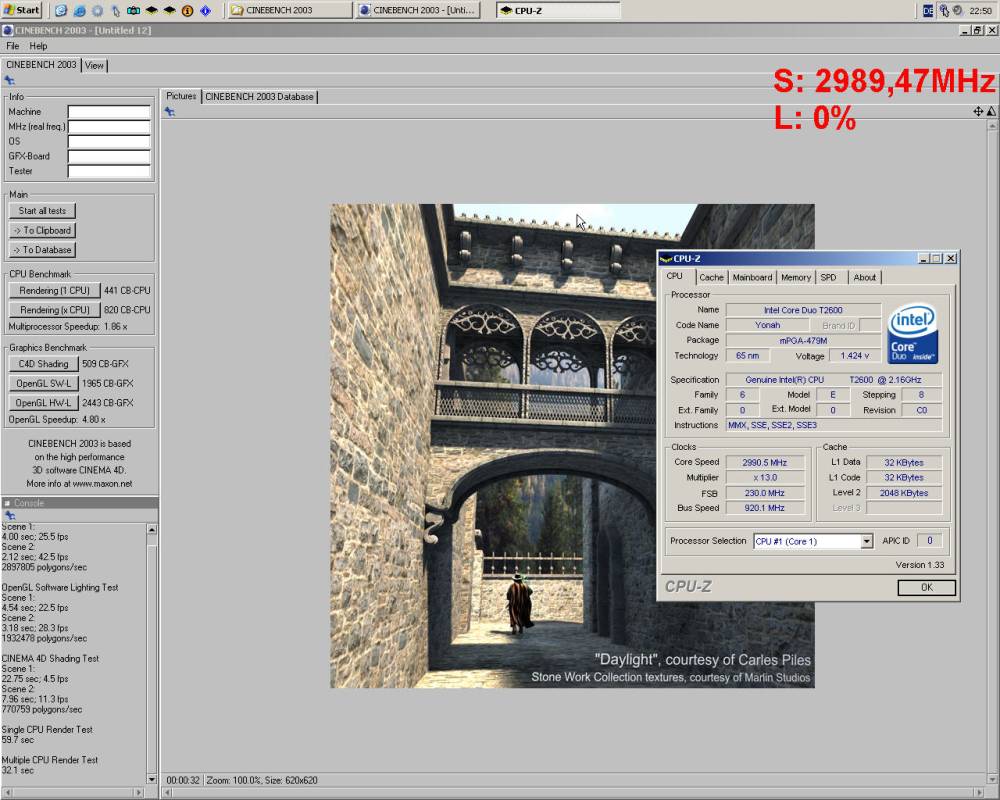Click the rendered Daylight image
The image size is (1000, 800).
(x=572, y=446)
